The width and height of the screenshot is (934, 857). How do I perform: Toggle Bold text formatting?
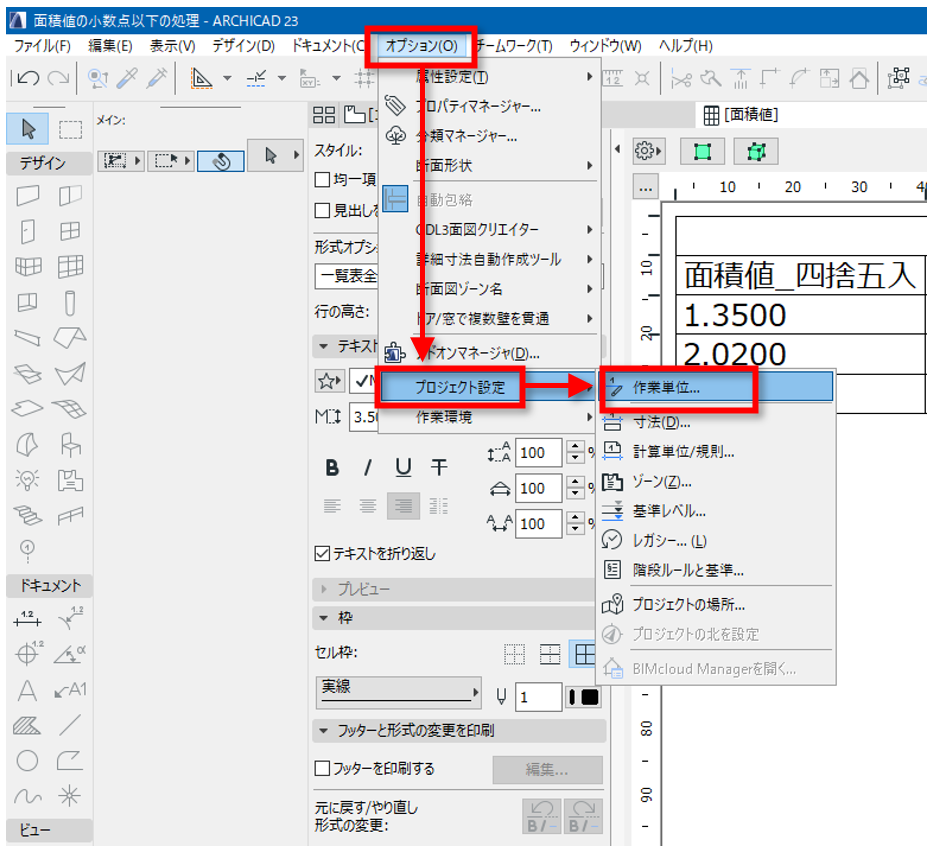(x=332, y=468)
